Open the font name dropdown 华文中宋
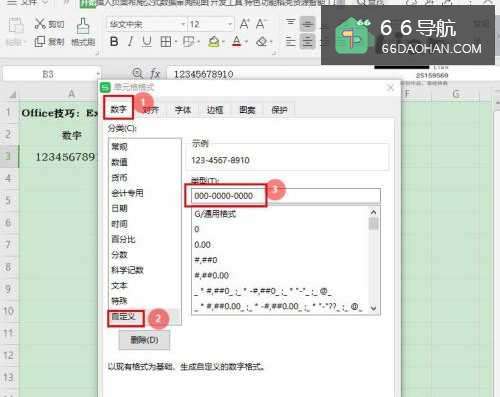The height and width of the screenshot is (397, 500). coord(183,24)
